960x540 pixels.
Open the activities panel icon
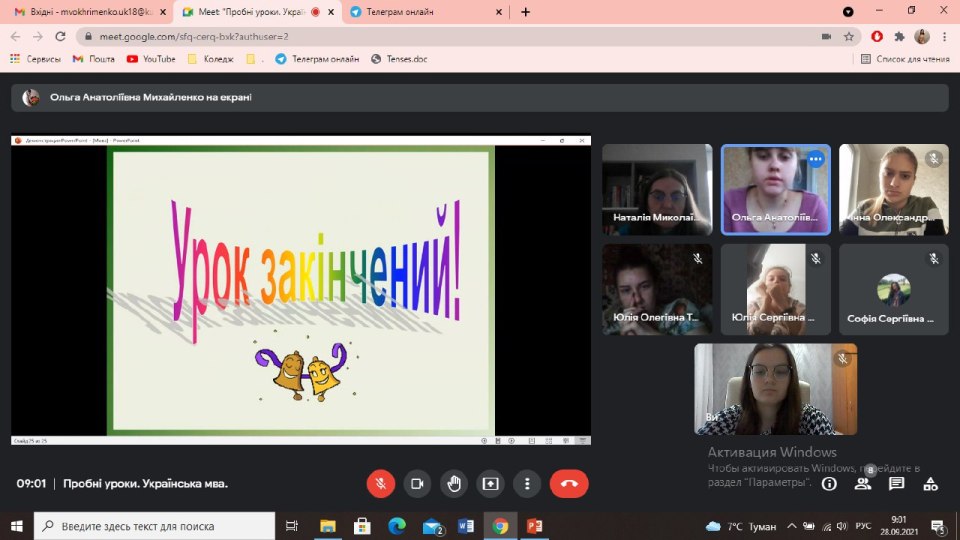931,483
